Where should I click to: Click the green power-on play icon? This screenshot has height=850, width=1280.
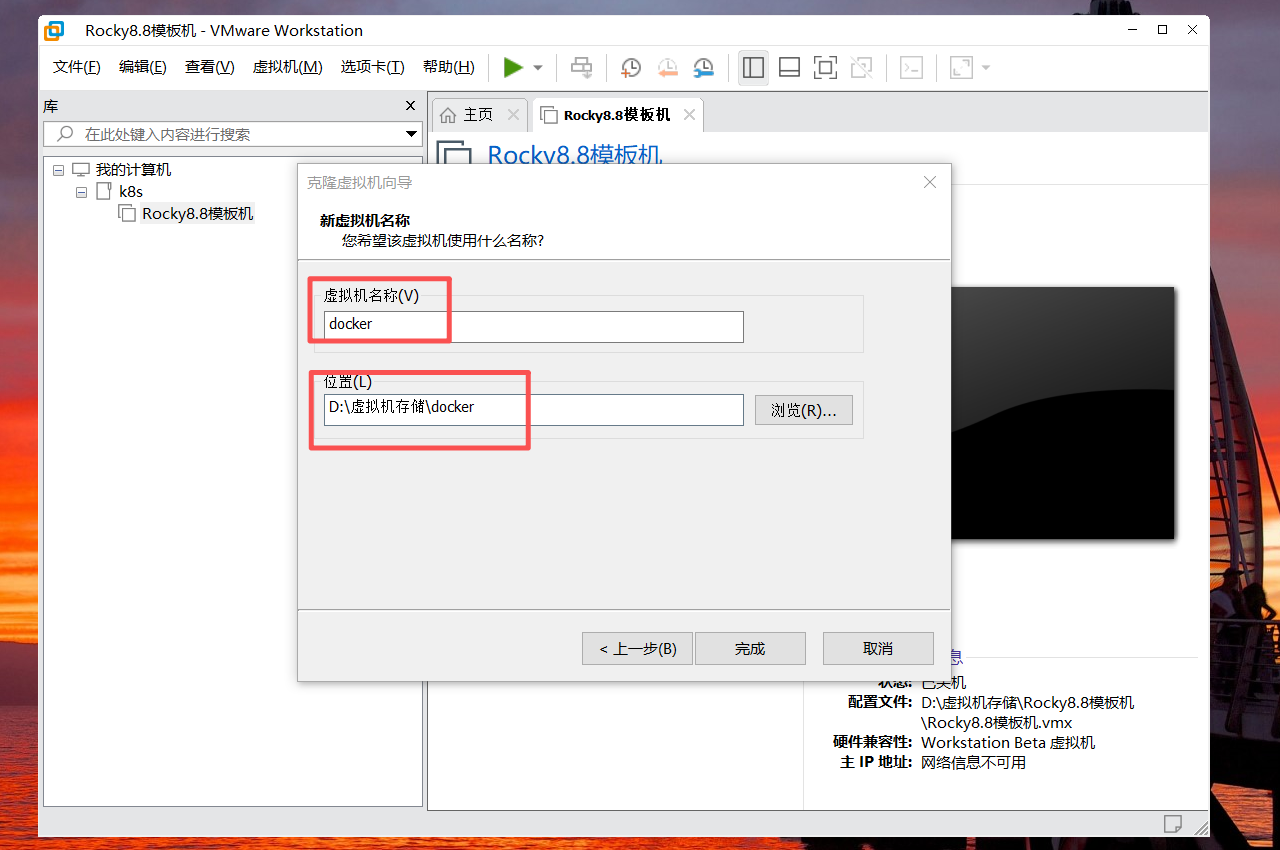pos(513,67)
